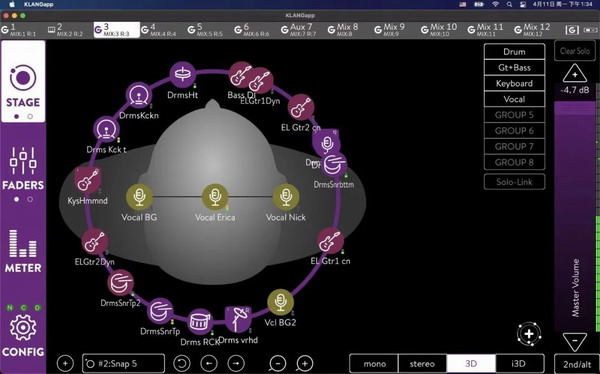Open the STAGE view
The image size is (600, 374).
[x=23, y=82]
